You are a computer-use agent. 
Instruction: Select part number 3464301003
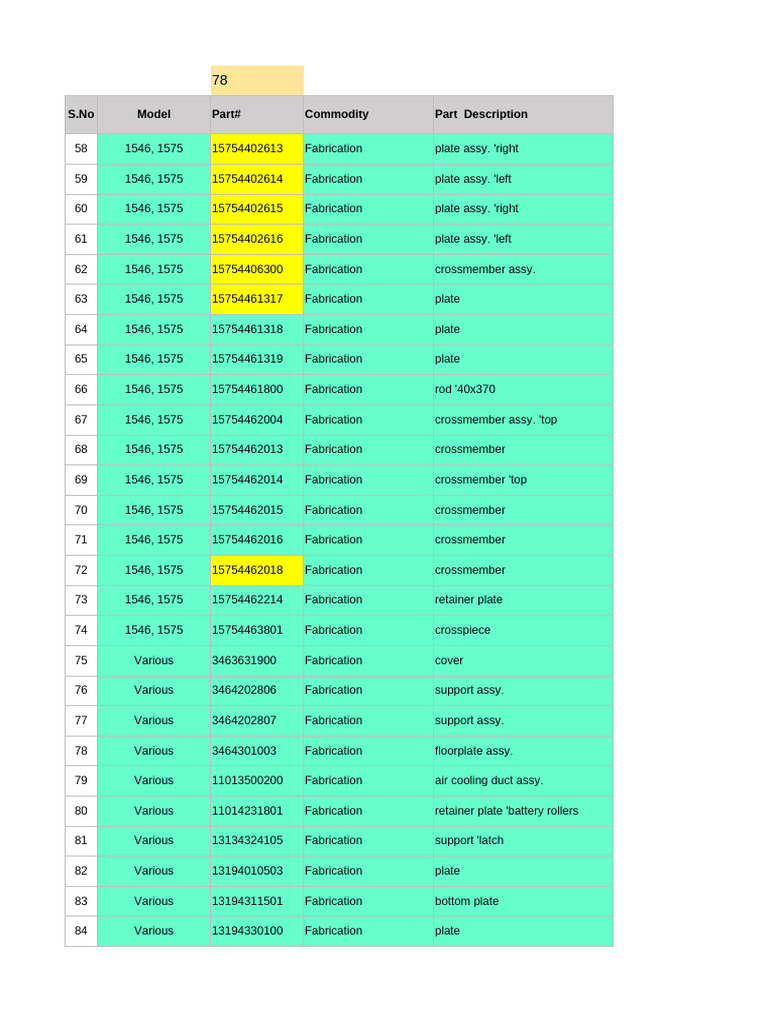(x=257, y=751)
